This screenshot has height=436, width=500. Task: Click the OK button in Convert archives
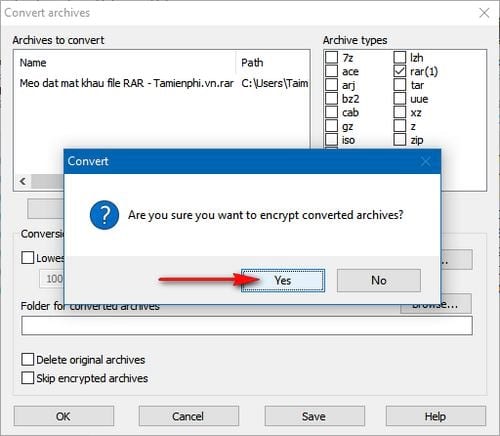point(64,416)
